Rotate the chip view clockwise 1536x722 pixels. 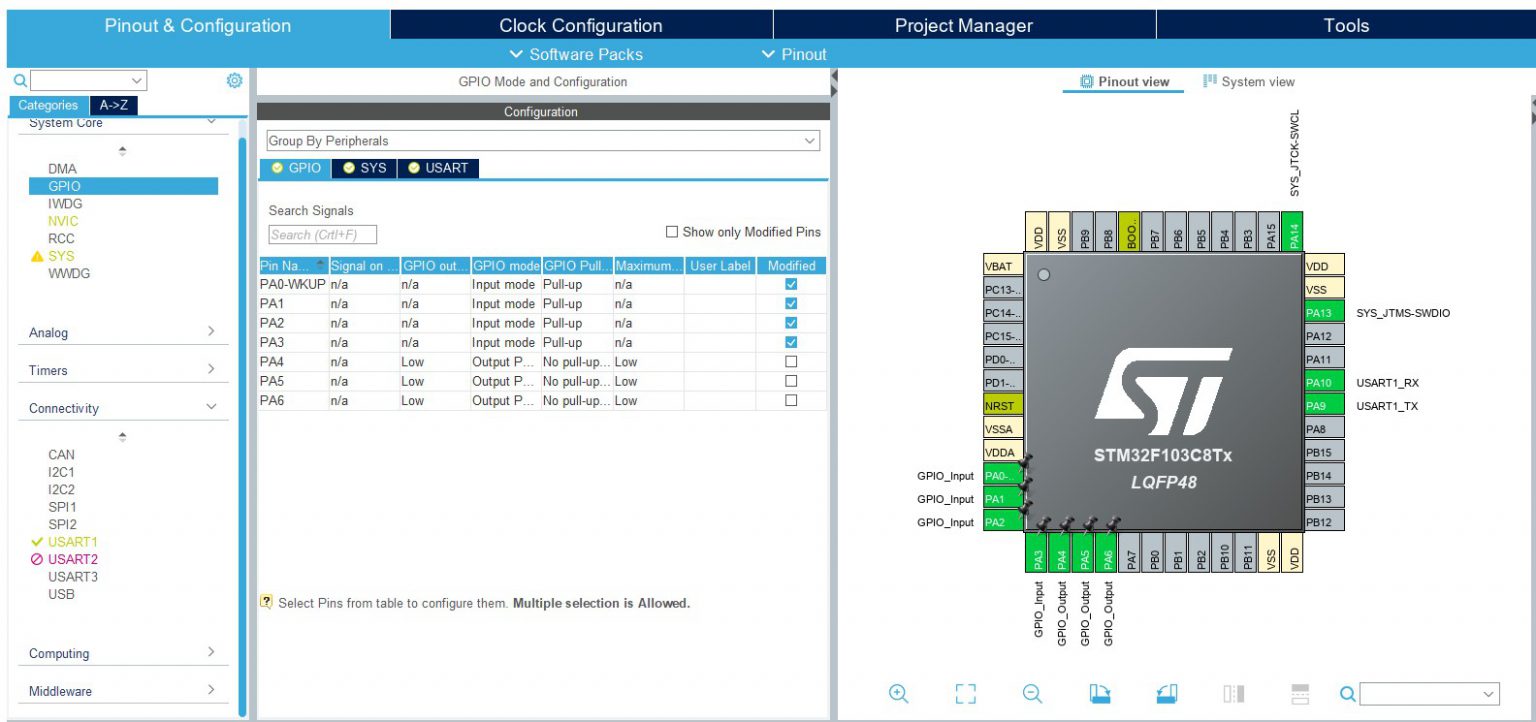click(1100, 694)
